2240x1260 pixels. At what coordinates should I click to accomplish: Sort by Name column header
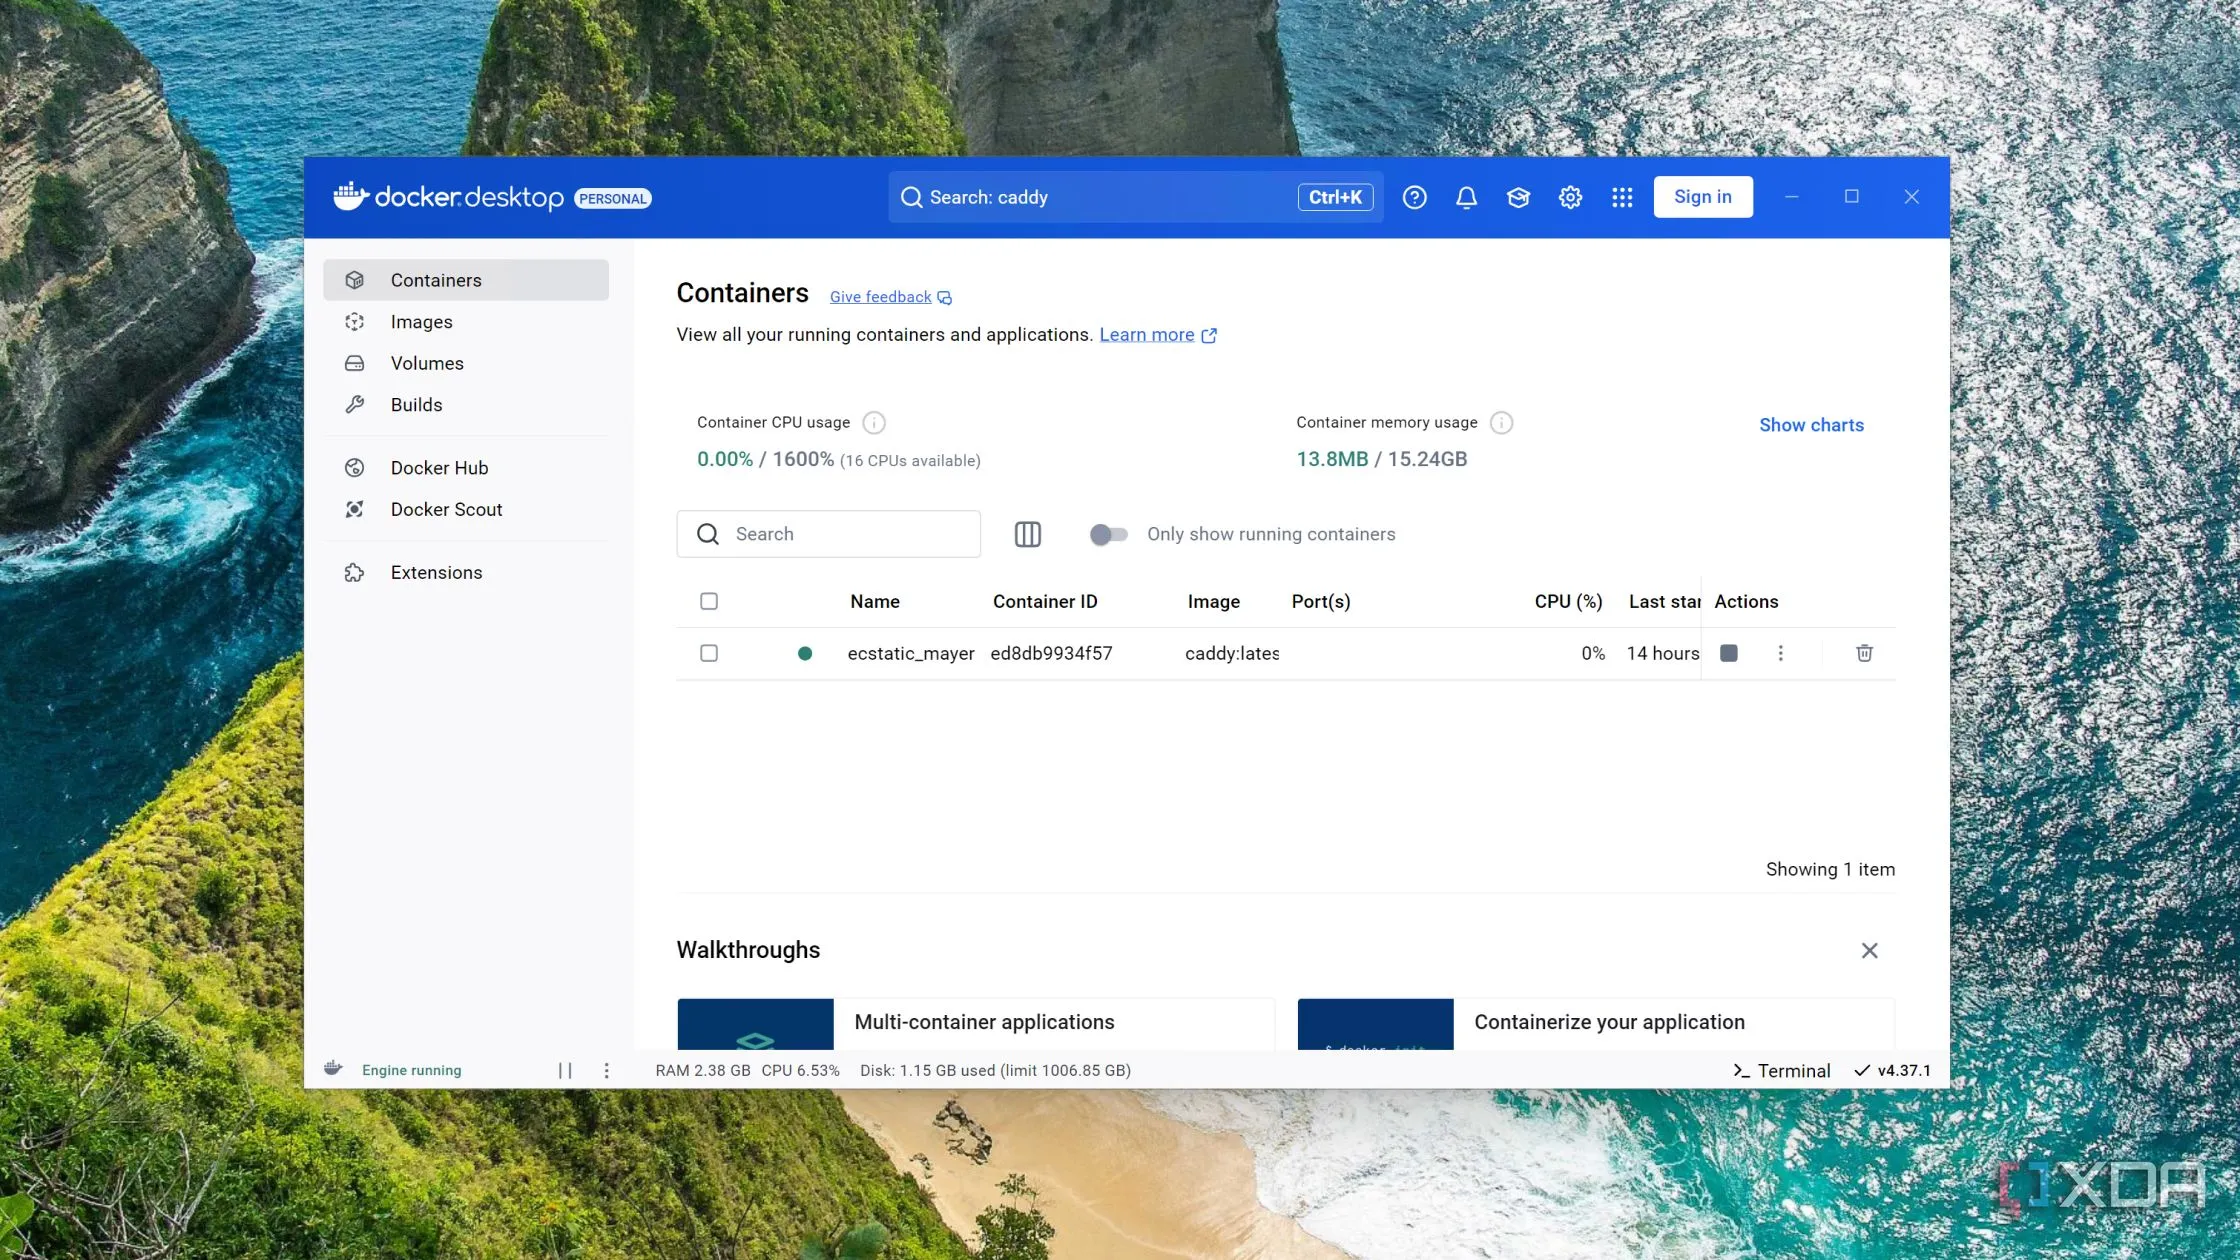874,601
